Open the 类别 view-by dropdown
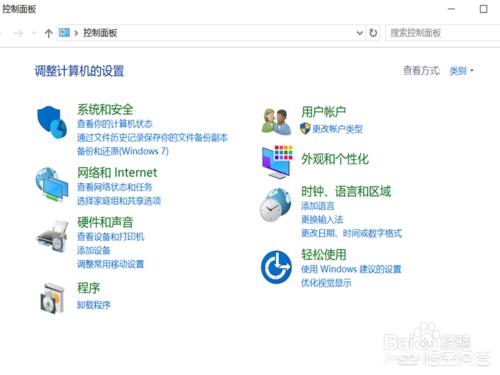 (x=461, y=71)
